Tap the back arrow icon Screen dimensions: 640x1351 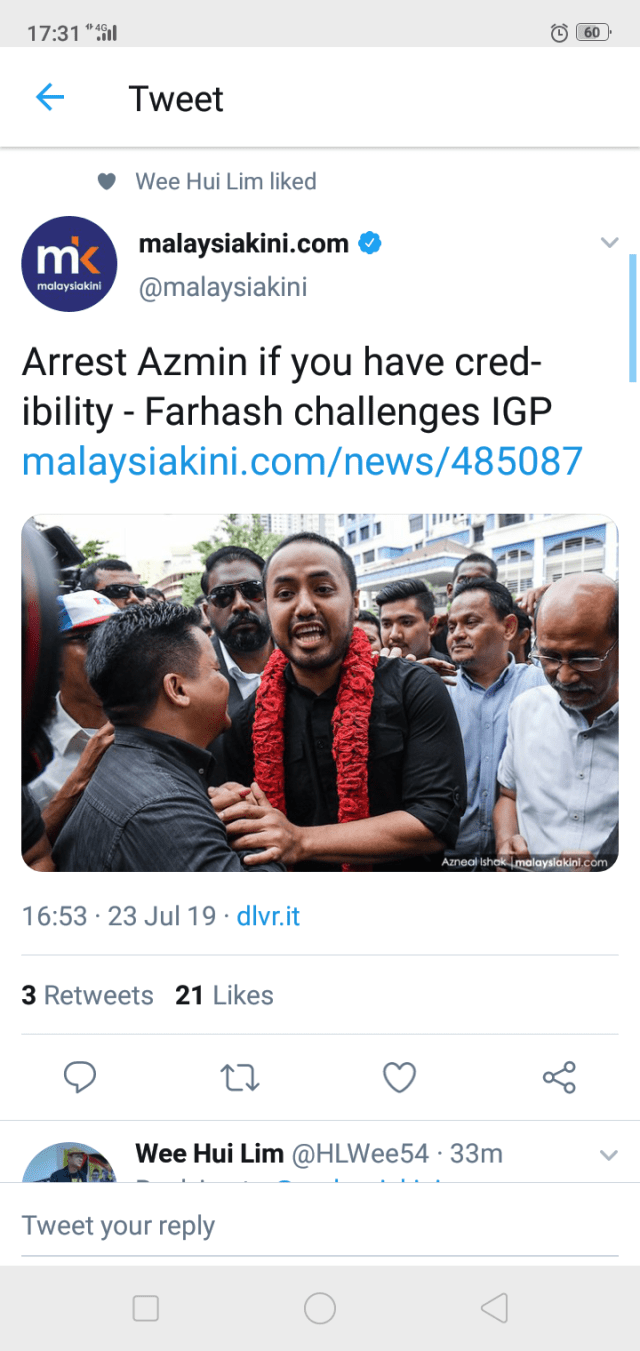pos(50,97)
